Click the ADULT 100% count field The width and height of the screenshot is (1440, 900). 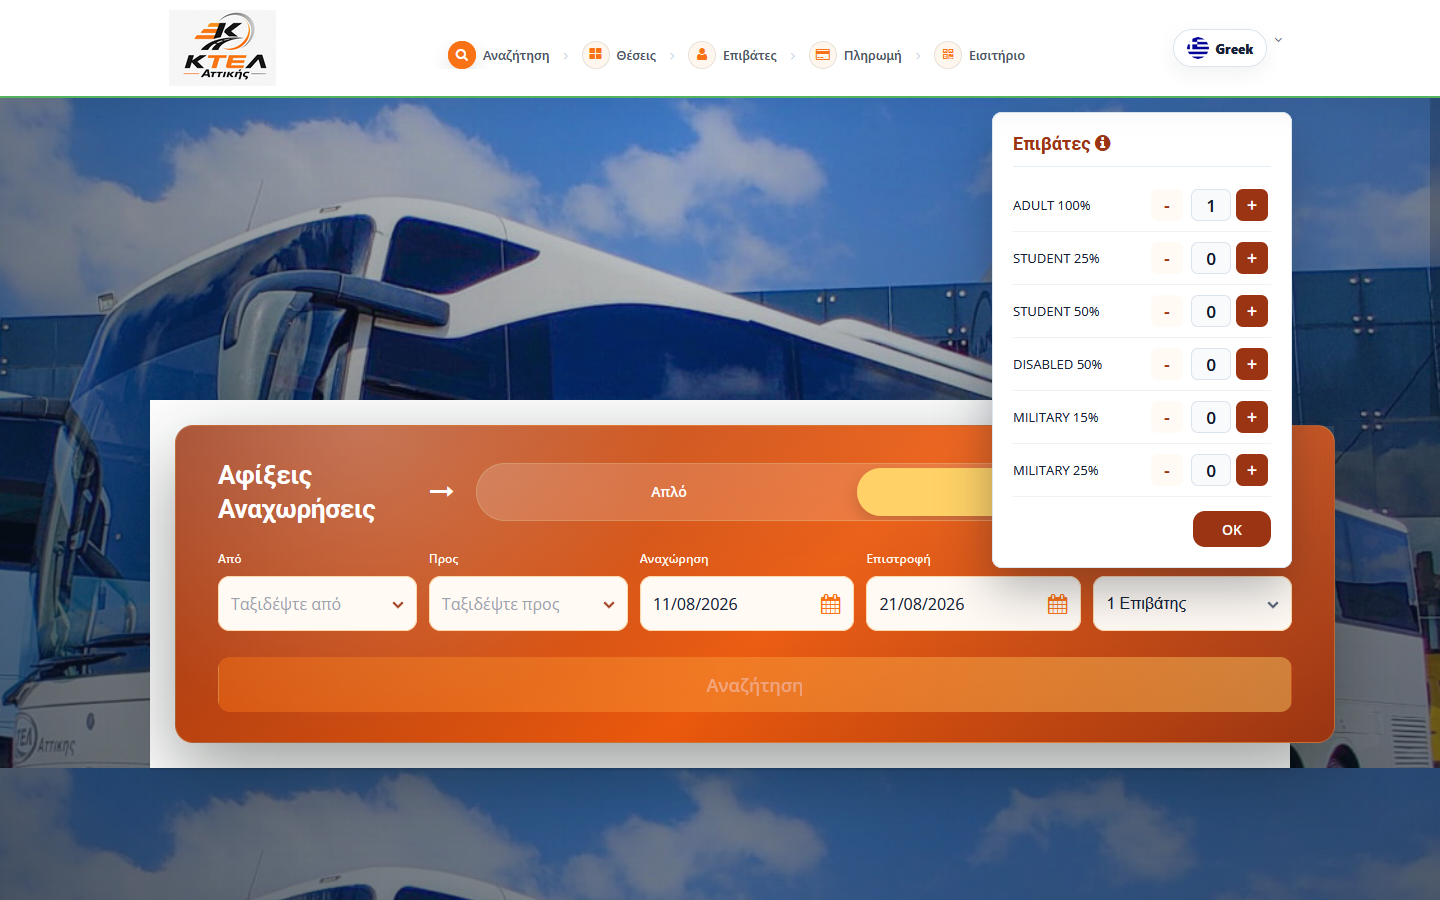pyautogui.click(x=1211, y=205)
